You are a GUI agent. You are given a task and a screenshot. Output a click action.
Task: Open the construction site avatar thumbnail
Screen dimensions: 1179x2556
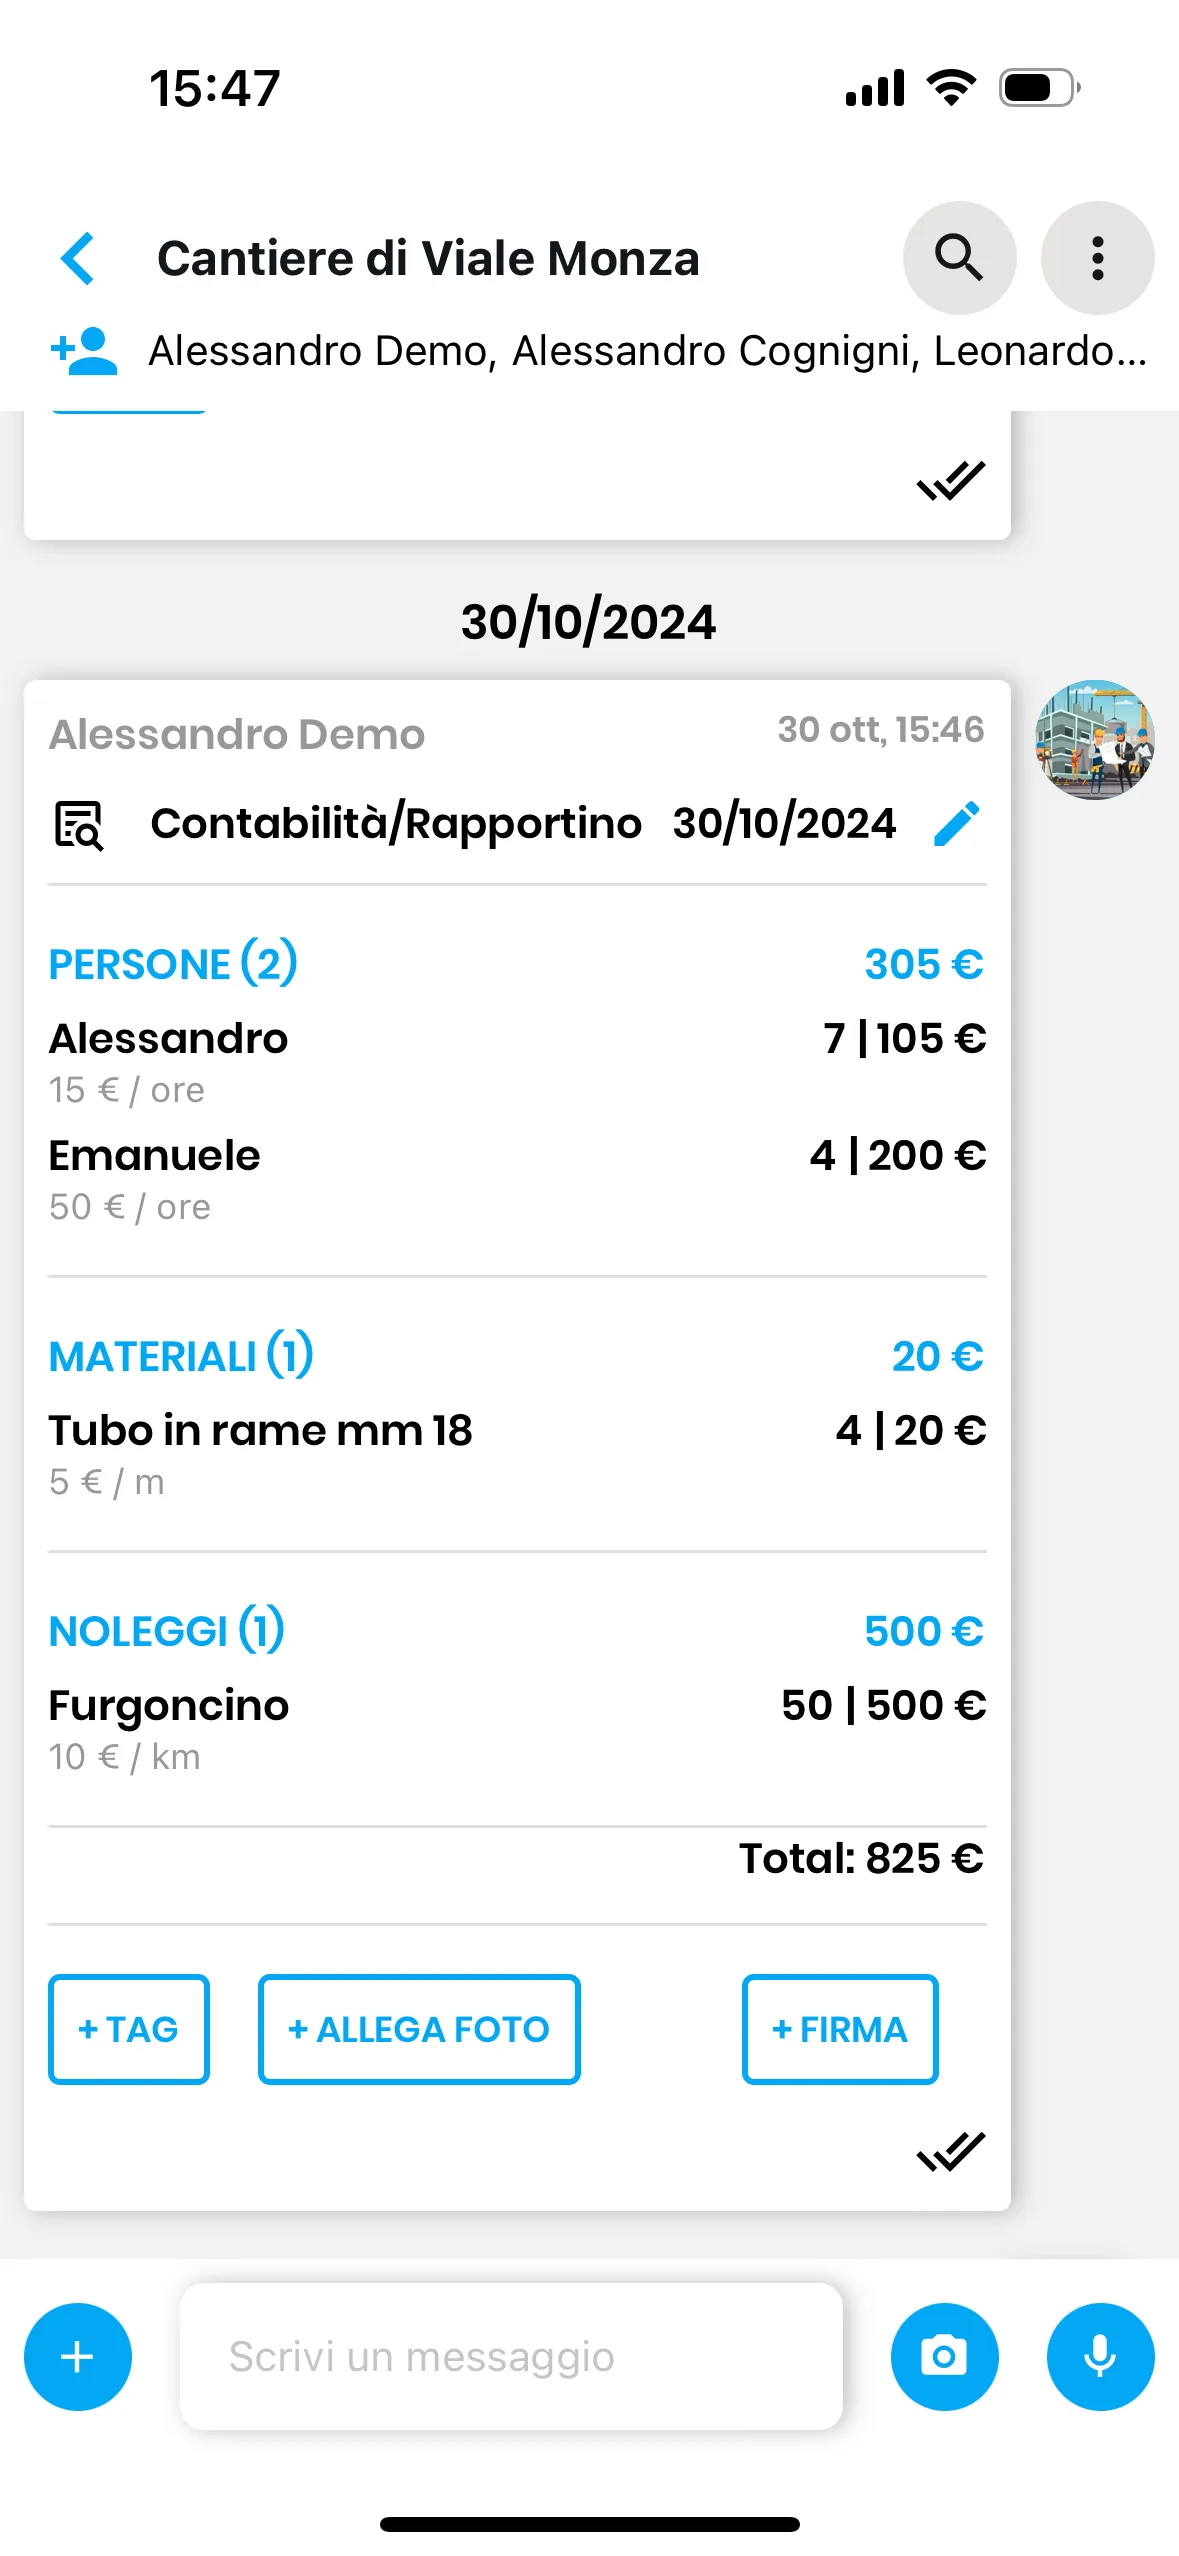(1094, 740)
